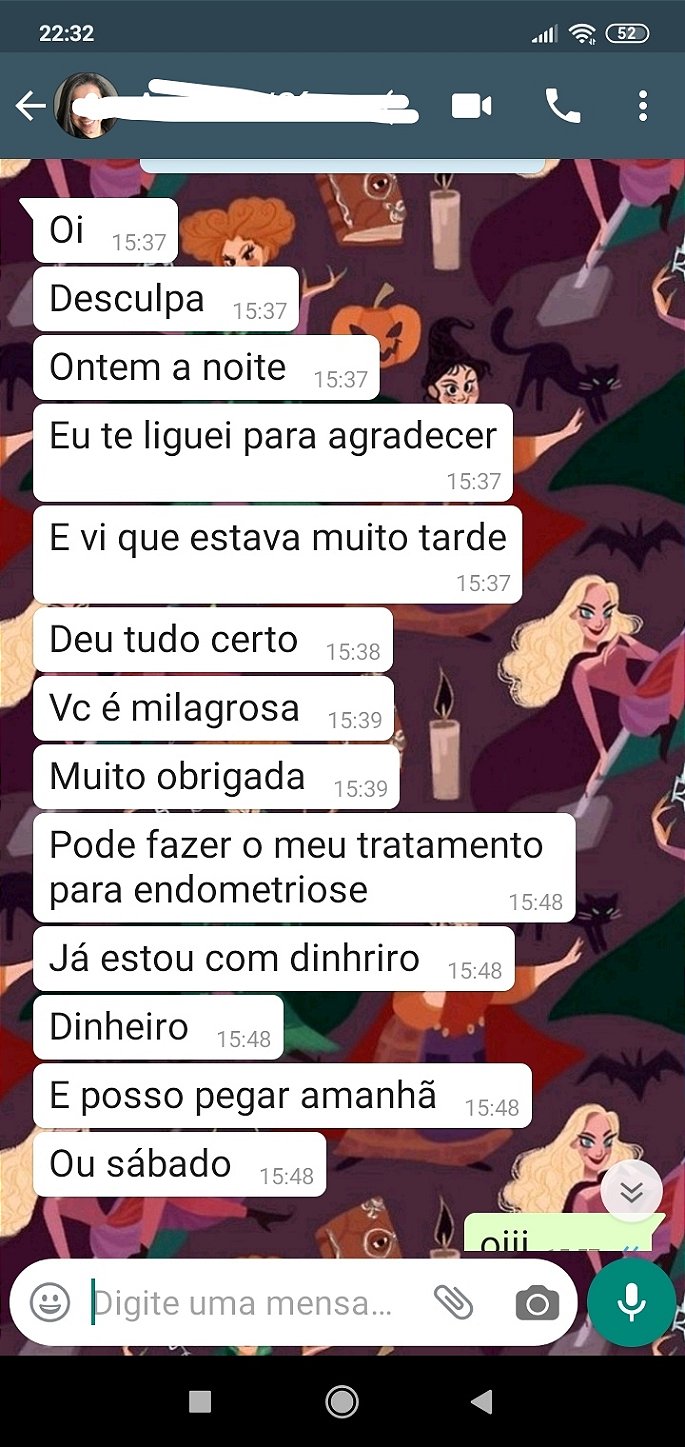This screenshot has width=685, height=1447.
Task: Open the emoji picker
Action: [x=50, y=1302]
